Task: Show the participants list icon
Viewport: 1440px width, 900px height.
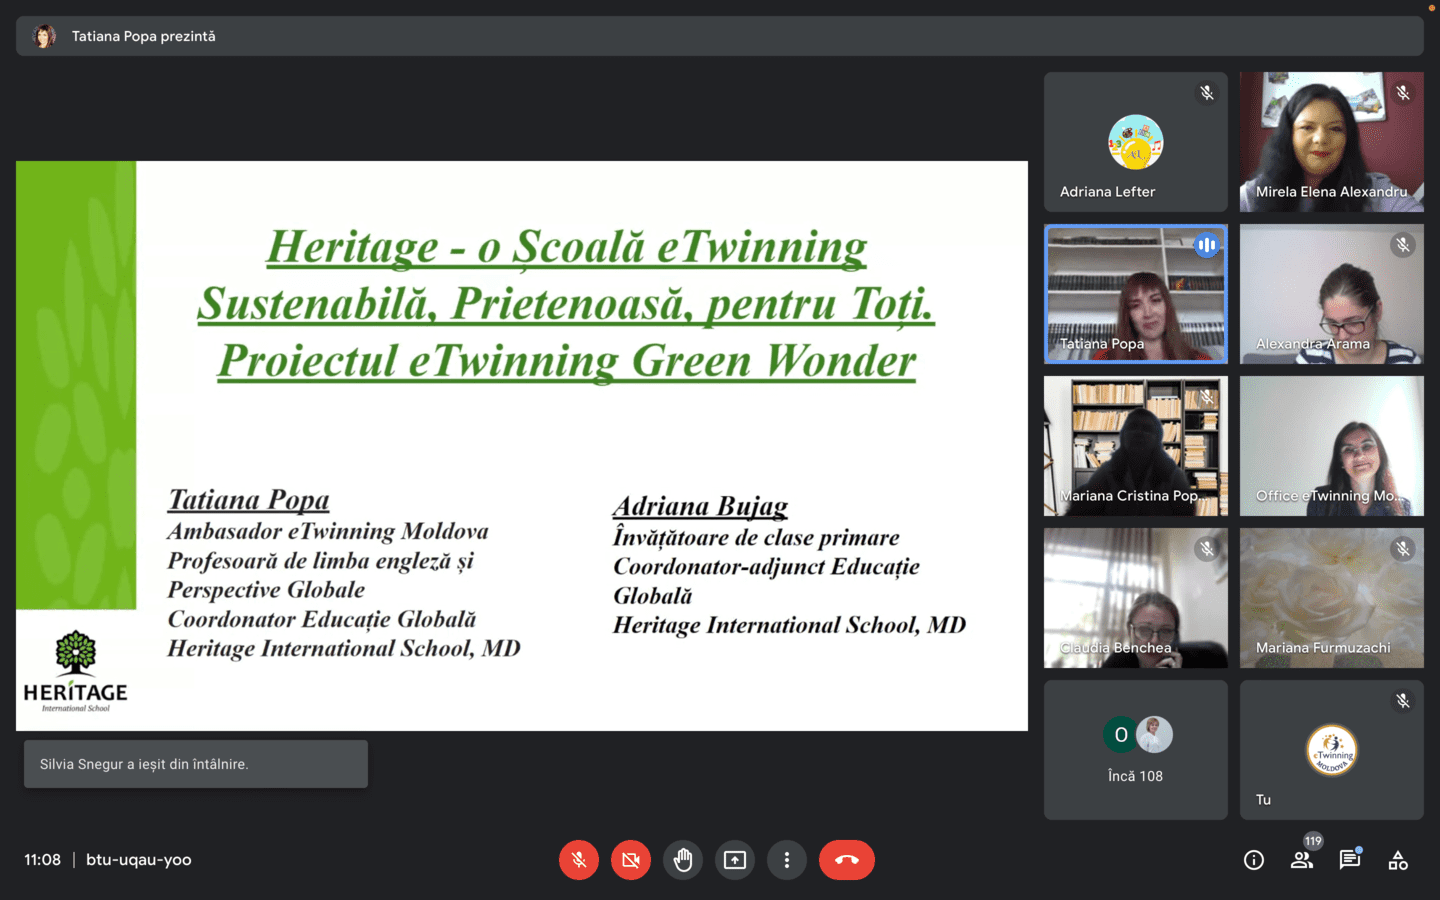Action: tap(1301, 860)
